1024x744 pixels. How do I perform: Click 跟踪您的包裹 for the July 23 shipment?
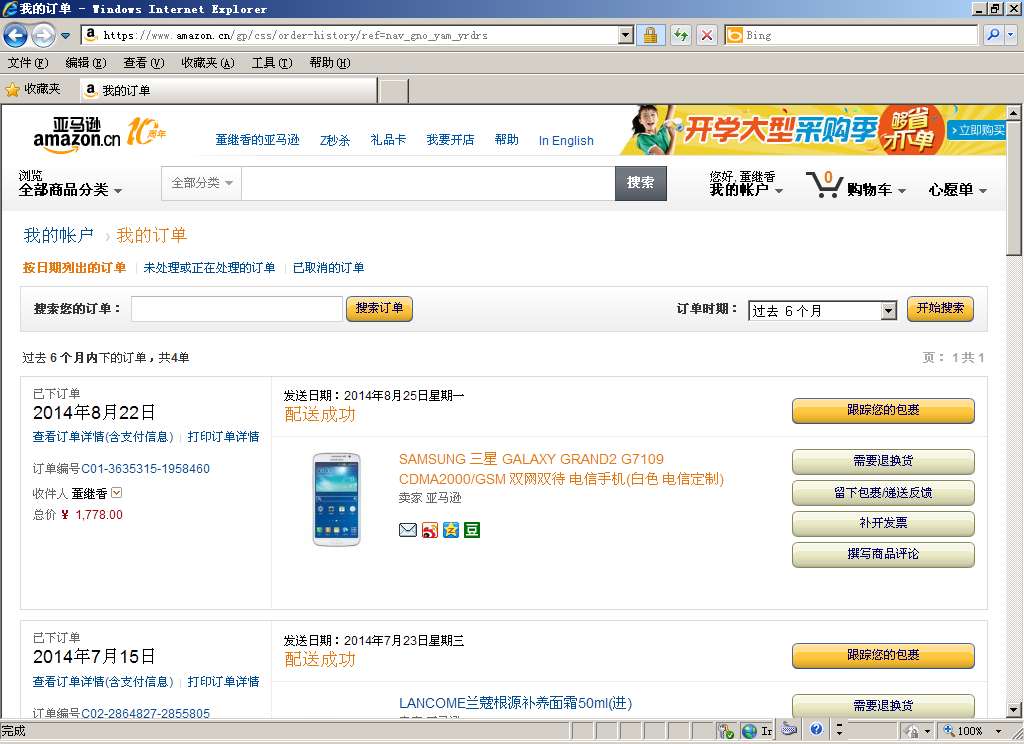pos(883,655)
